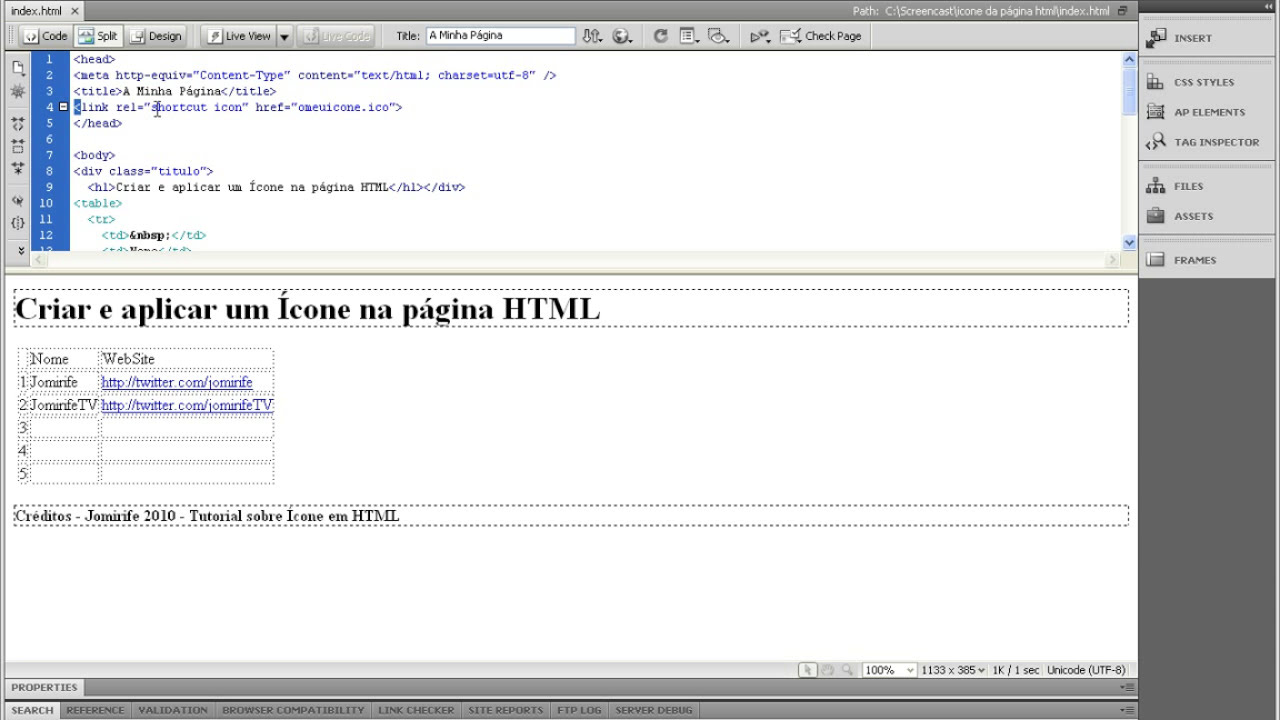Switch to Split view
Screen dimensions: 1280x720
(x=98, y=36)
